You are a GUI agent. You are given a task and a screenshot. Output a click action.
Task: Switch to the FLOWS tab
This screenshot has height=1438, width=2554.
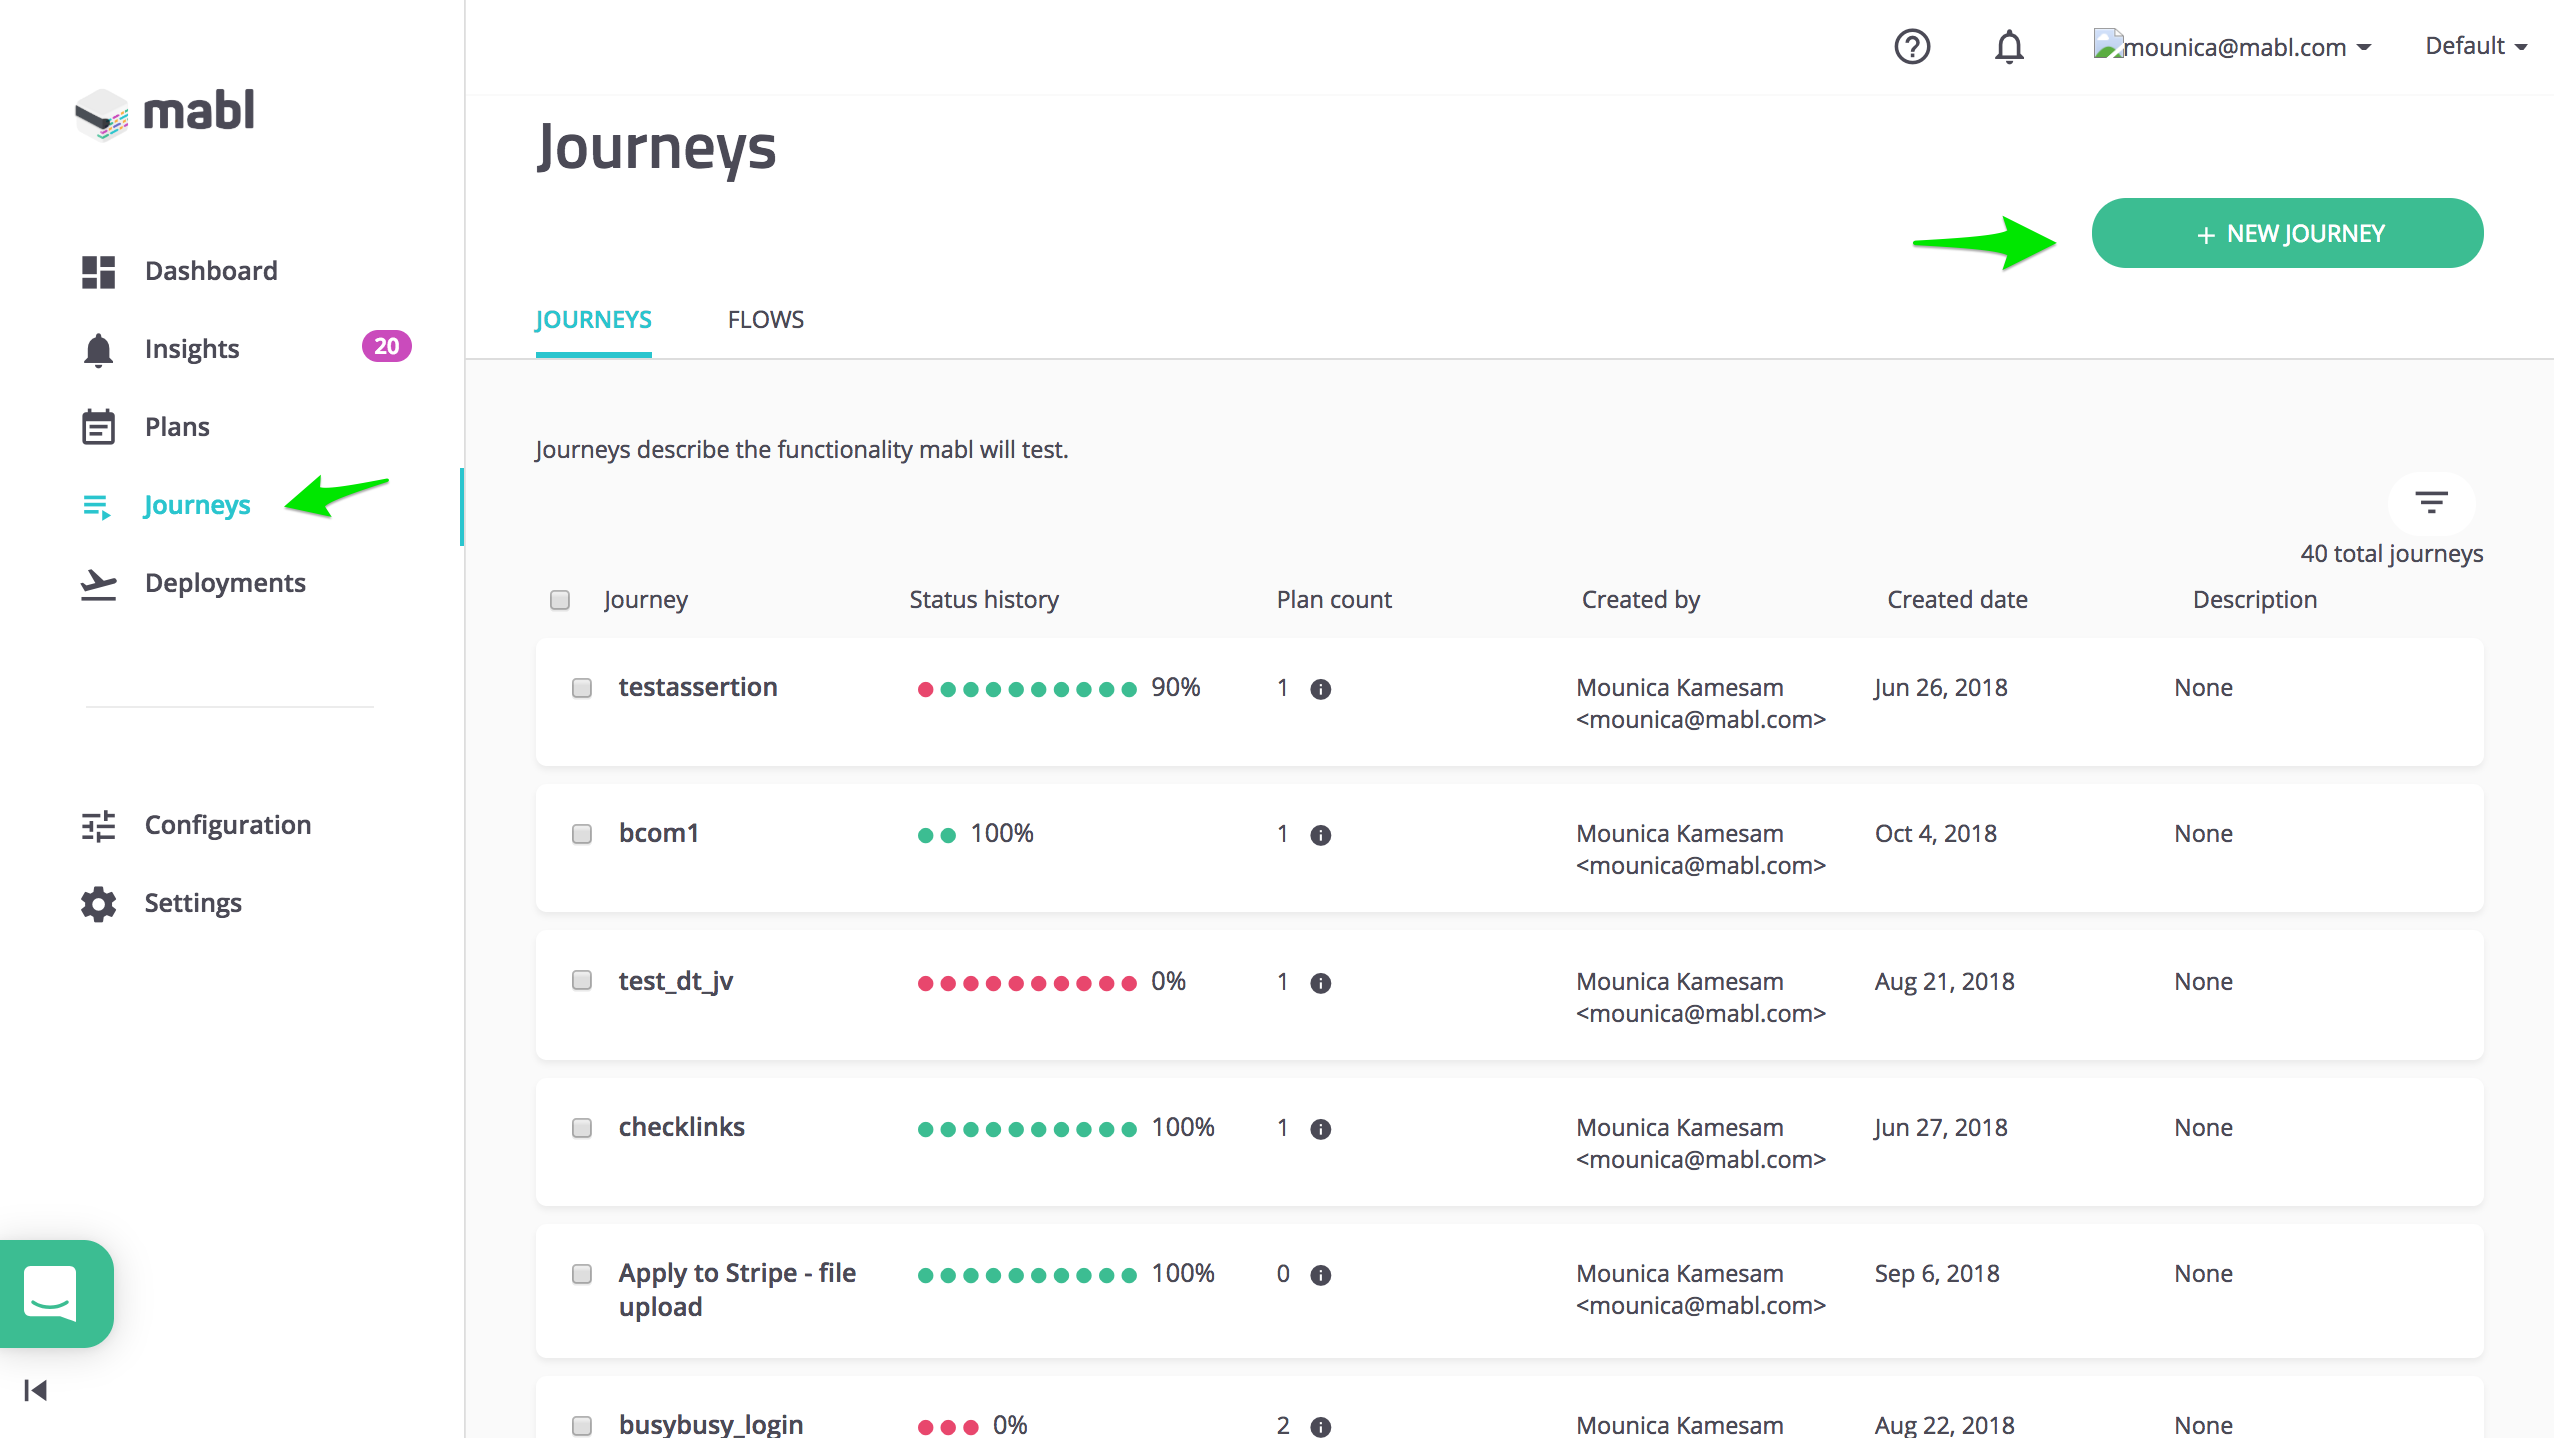coord(765,320)
